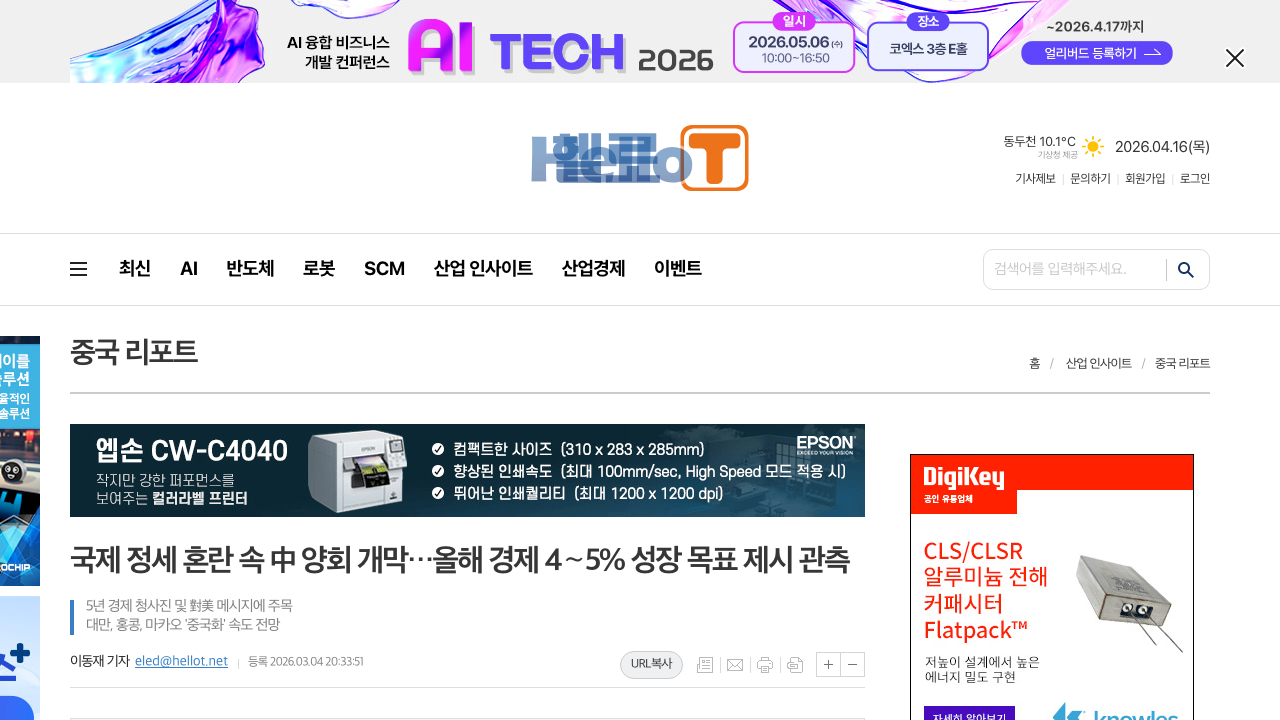Click the HelloT site logo
The width and height of the screenshot is (1280, 720).
[x=640, y=158]
